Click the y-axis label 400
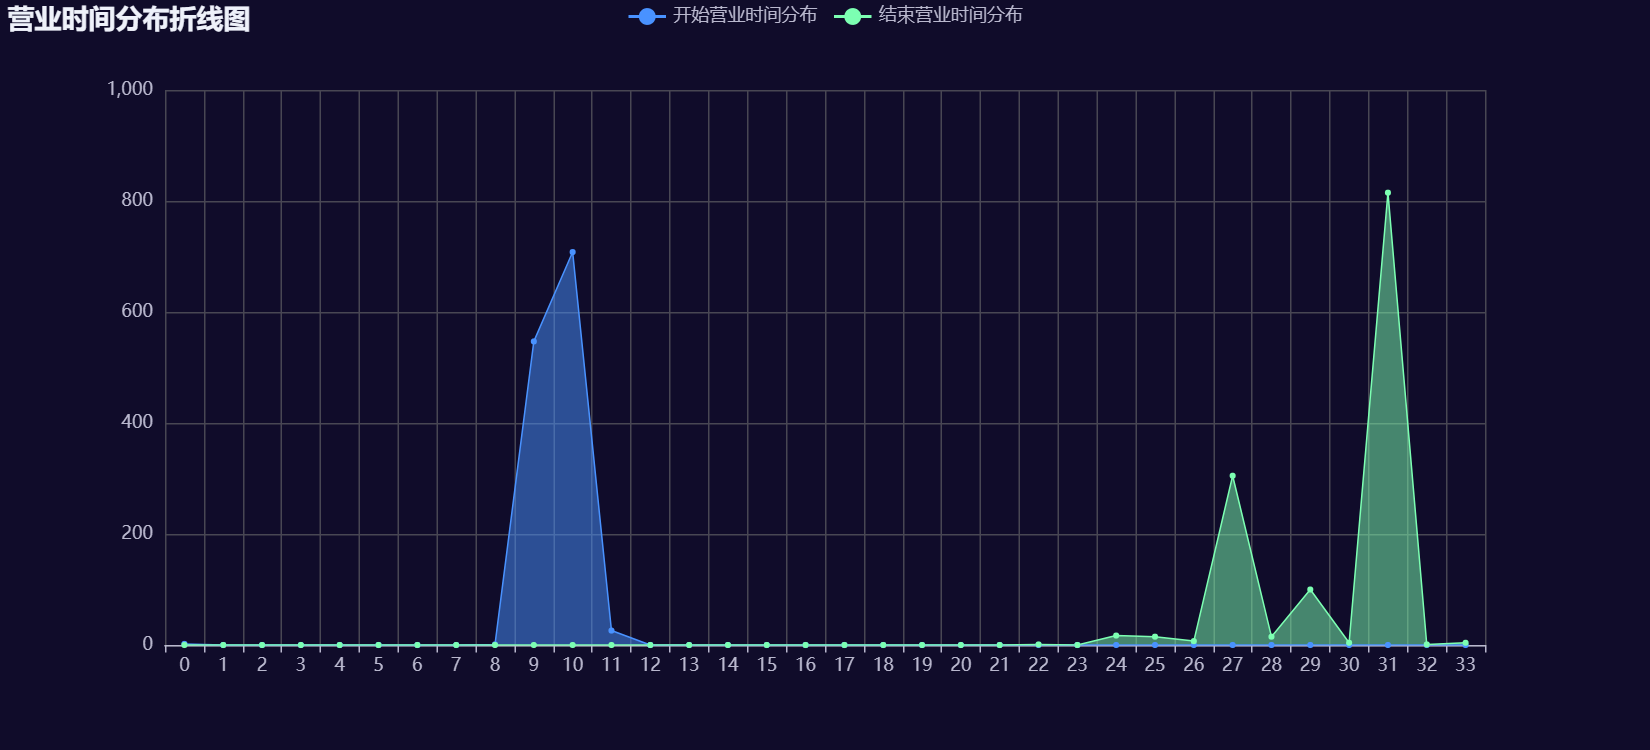The width and height of the screenshot is (1650, 750). [137, 422]
